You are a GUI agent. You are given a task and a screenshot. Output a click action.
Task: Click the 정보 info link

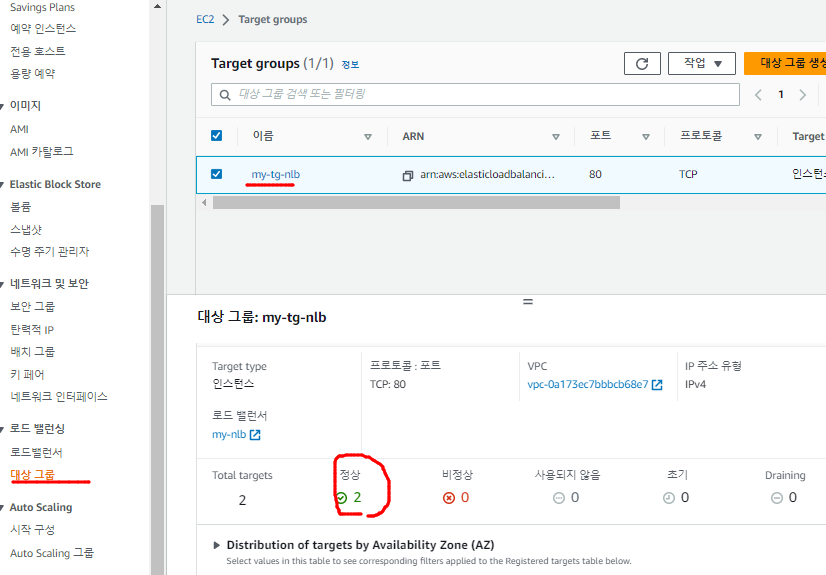tap(350, 65)
